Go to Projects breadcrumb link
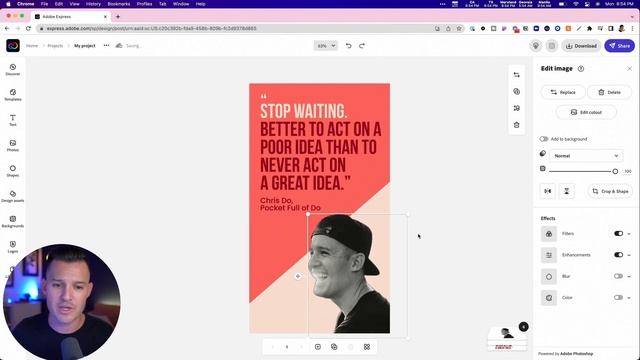640x360 pixels. (x=55, y=46)
